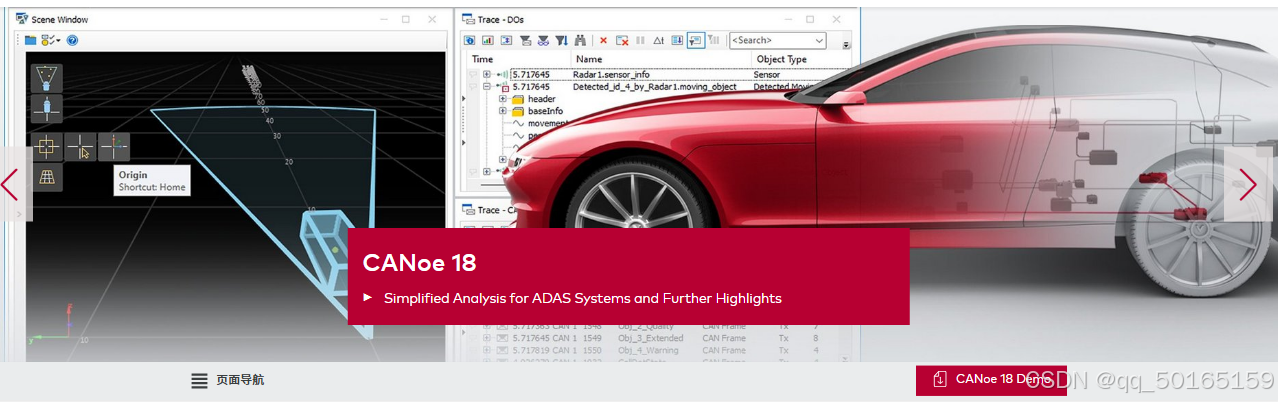Maximize the Trace - DOs window
This screenshot has height=402, width=1278.
pyautogui.click(x=810, y=18)
